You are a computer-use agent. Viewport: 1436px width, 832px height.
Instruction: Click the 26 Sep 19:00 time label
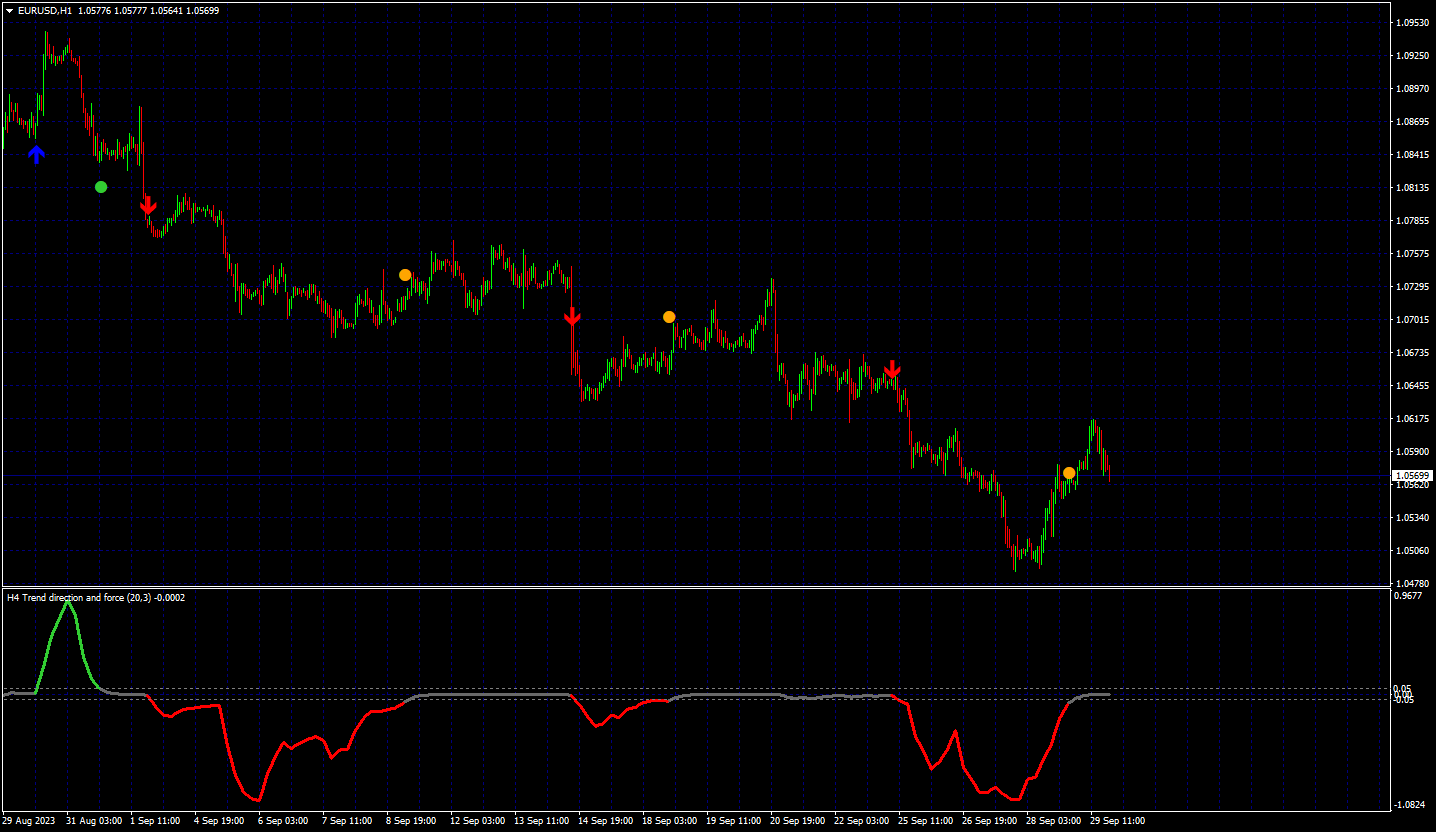(x=990, y=820)
